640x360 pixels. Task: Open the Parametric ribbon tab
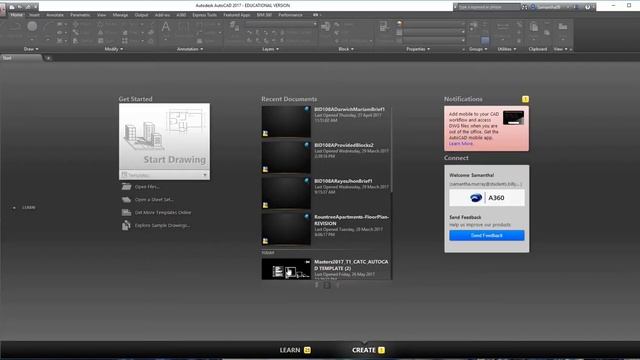(80, 15)
